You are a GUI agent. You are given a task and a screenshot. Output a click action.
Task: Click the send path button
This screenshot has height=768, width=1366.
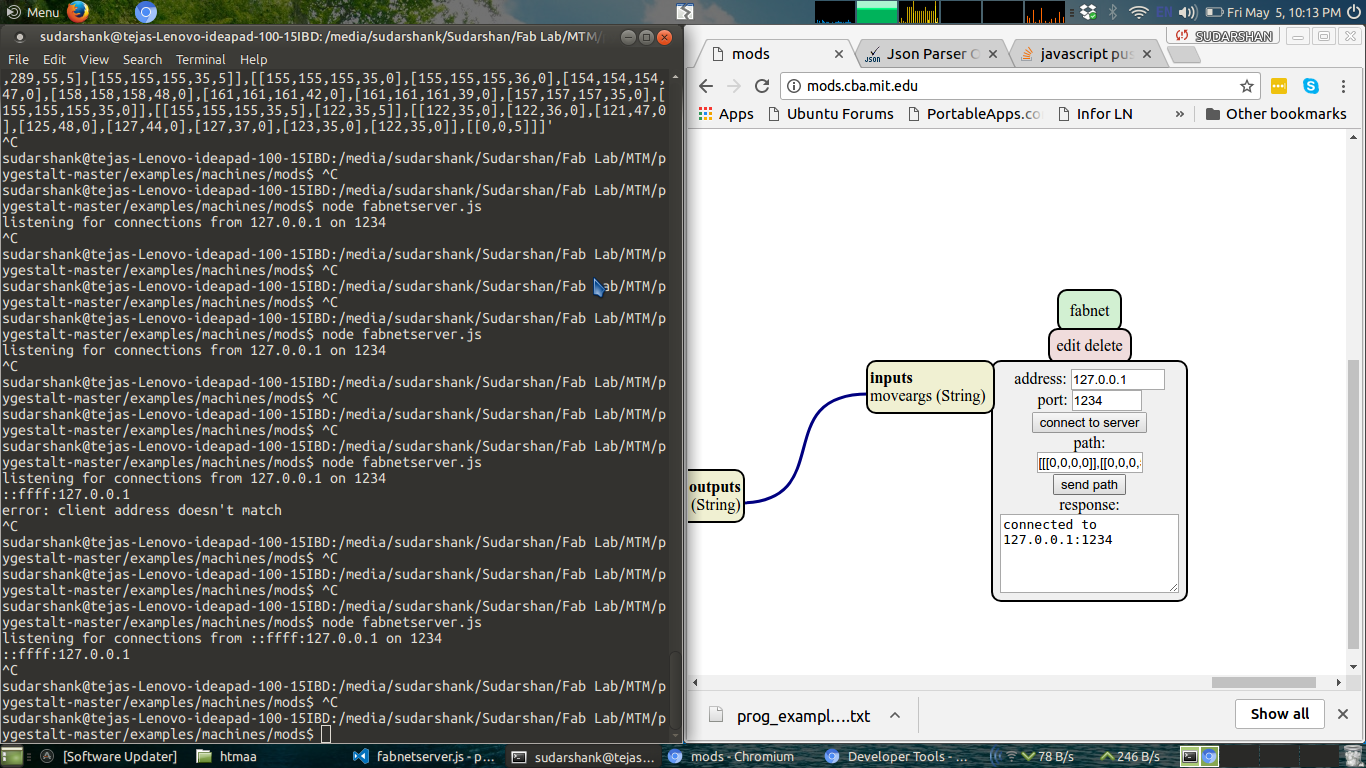click(x=1089, y=485)
